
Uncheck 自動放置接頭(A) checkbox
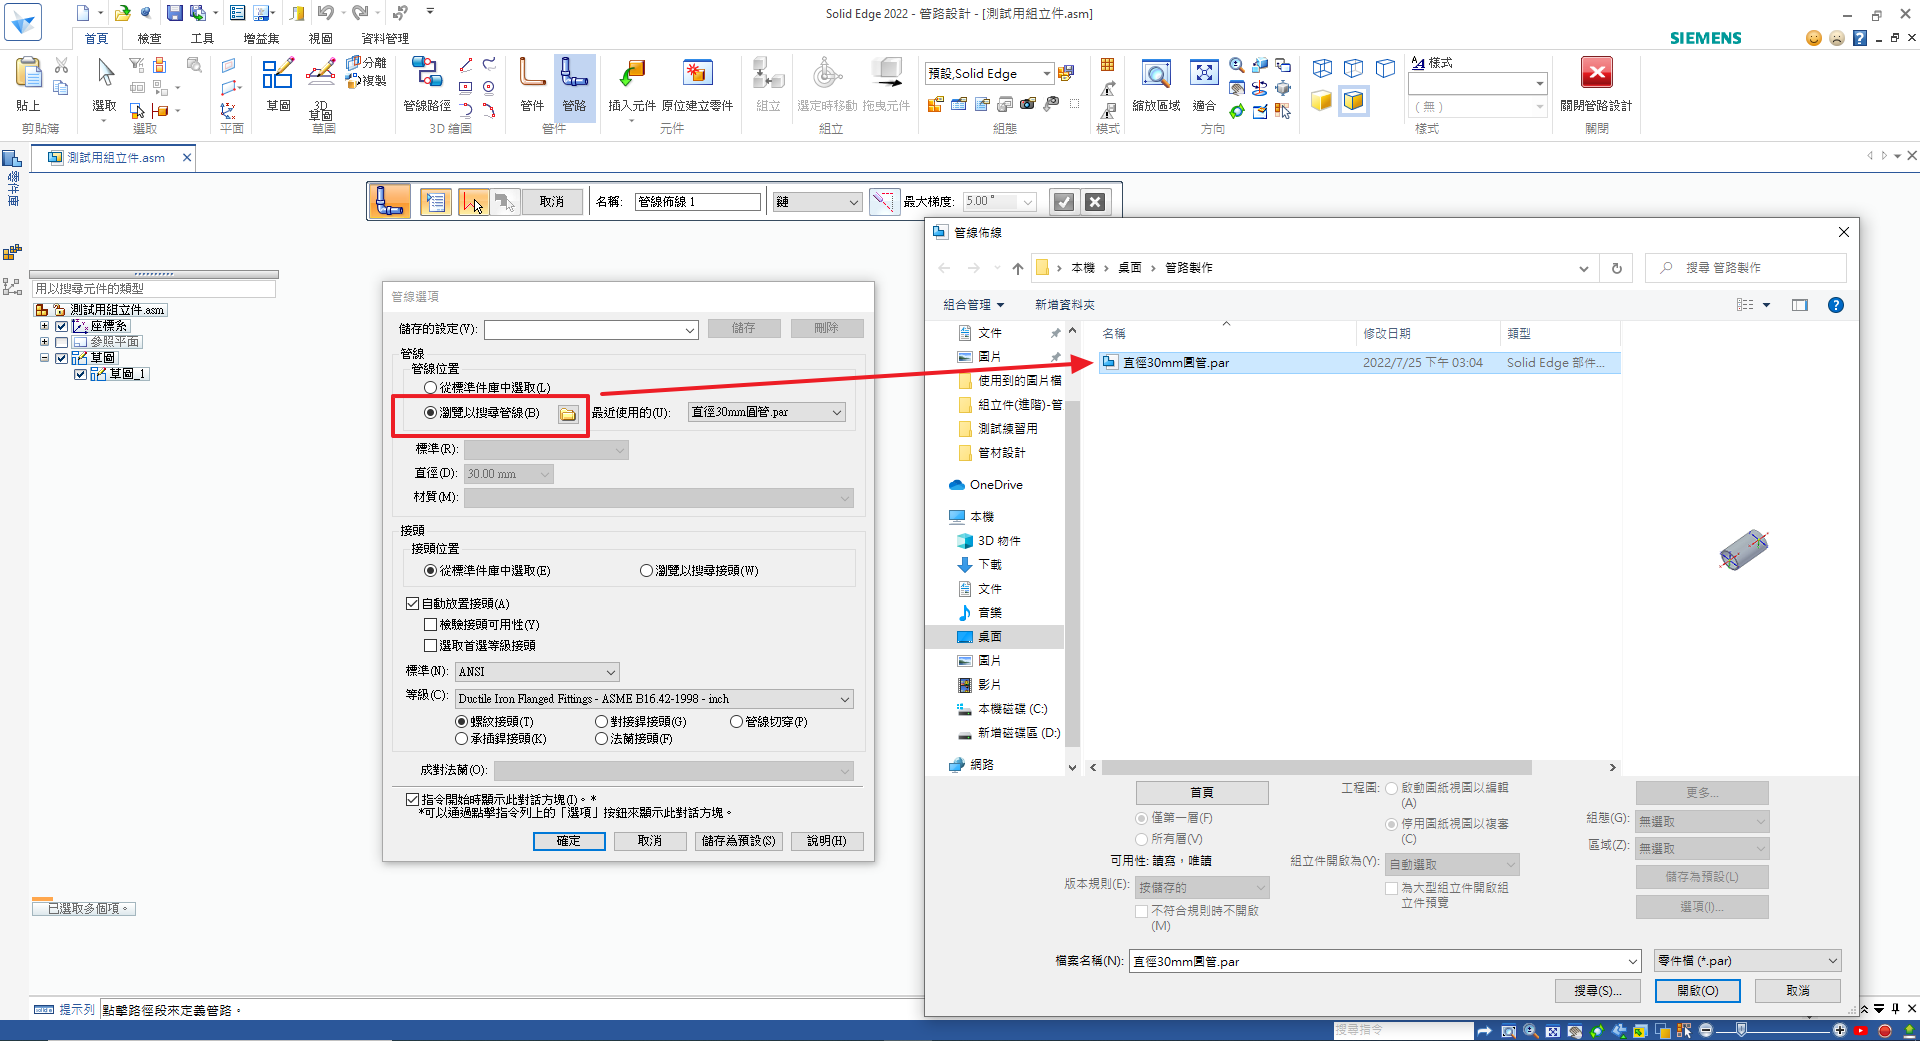point(412,604)
